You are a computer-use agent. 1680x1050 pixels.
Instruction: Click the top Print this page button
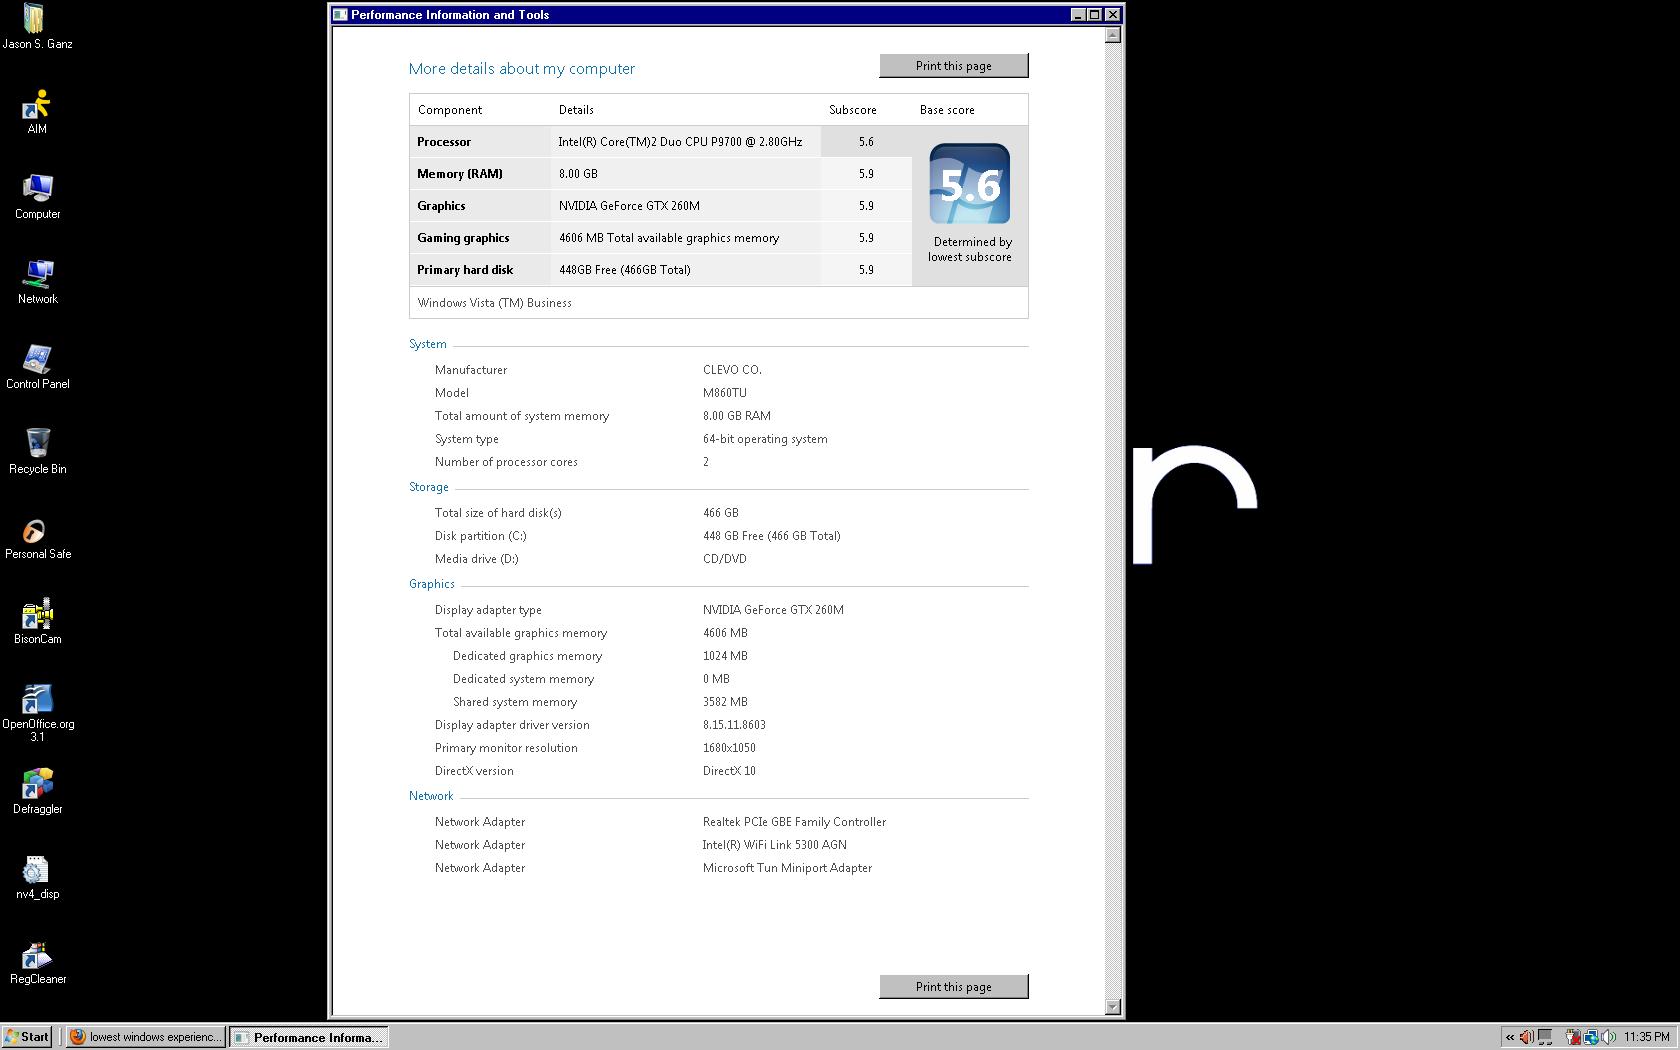click(x=954, y=66)
